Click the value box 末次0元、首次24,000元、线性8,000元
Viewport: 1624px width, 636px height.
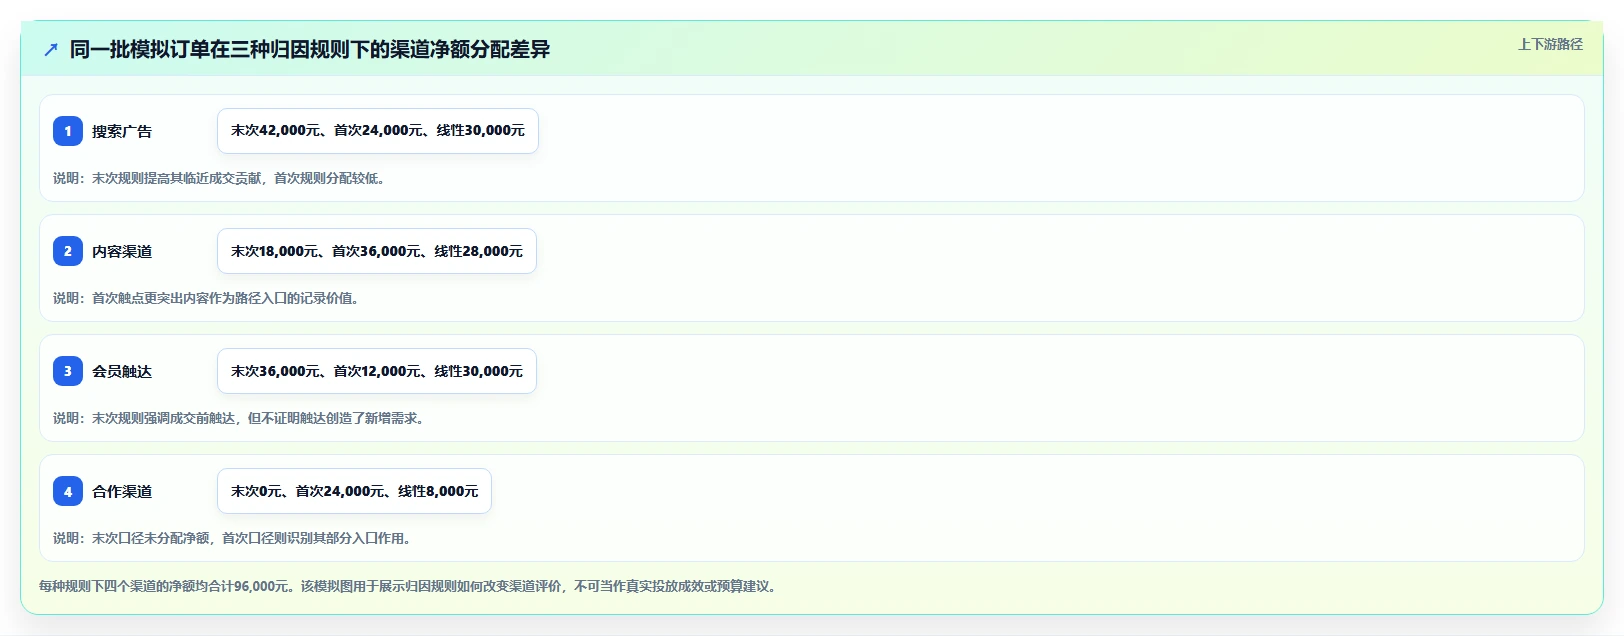tap(354, 491)
